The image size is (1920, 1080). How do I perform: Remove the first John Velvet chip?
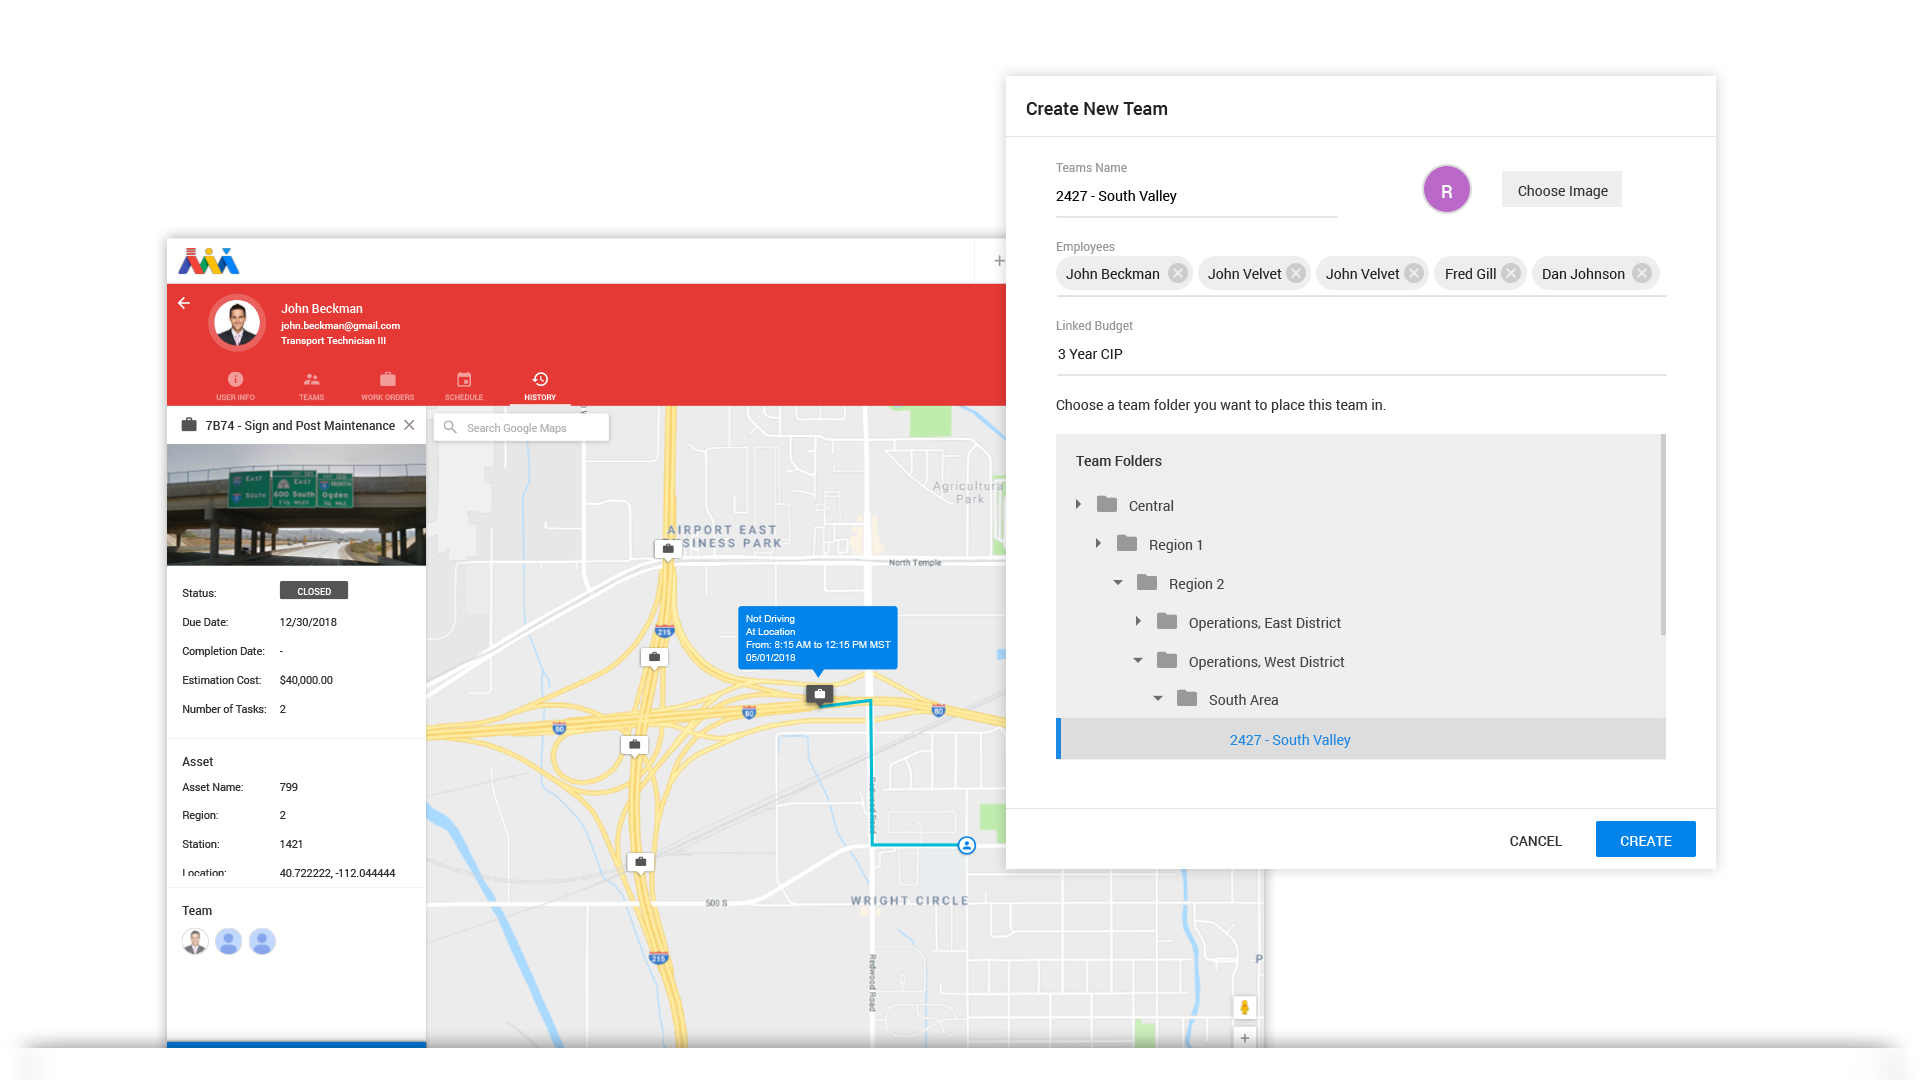tap(1296, 274)
